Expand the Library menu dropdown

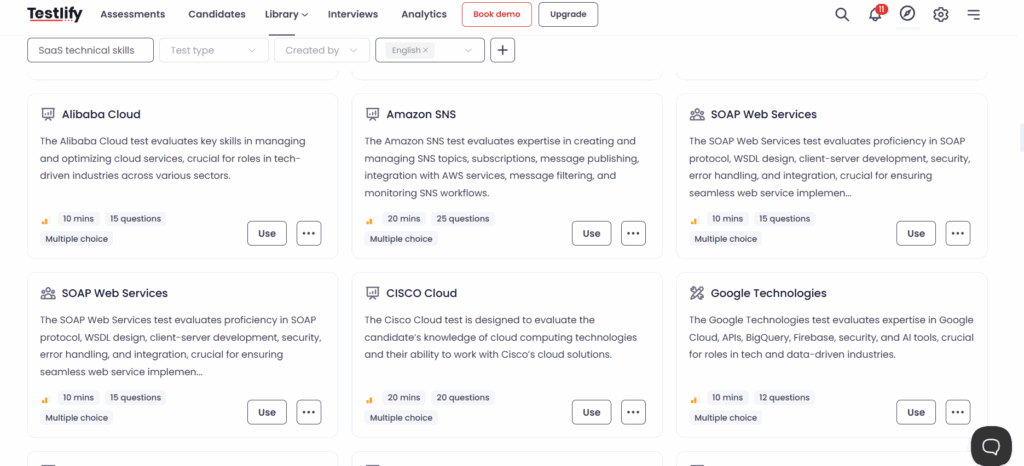pyautogui.click(x=287, y=14)
